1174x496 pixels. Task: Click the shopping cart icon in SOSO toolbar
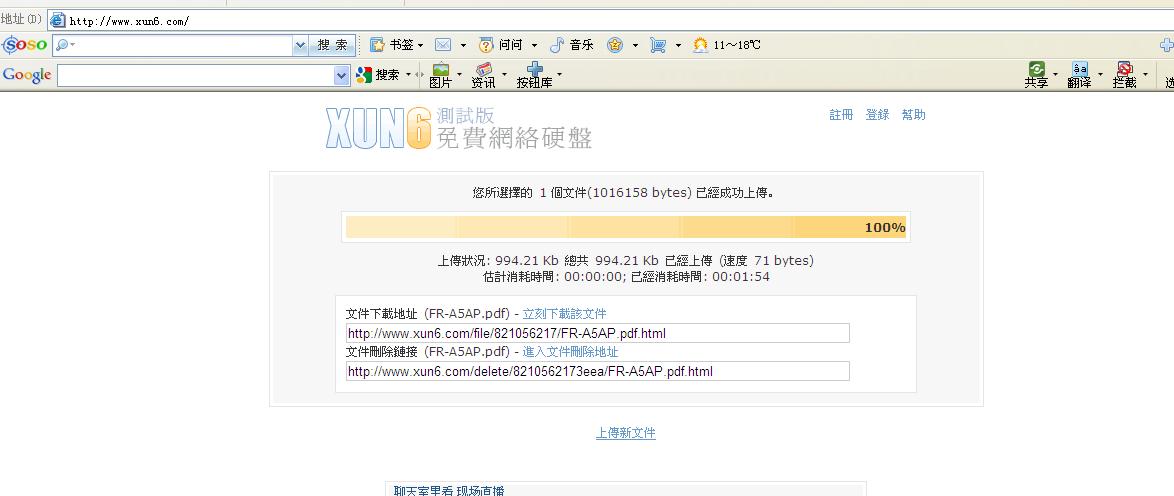pos(657,45)
